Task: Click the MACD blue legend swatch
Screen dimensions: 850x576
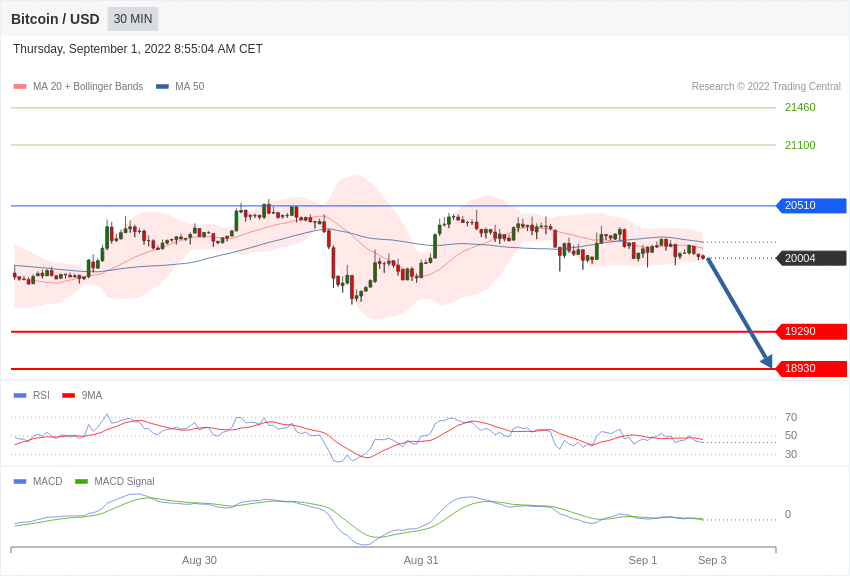Action: 20,481
